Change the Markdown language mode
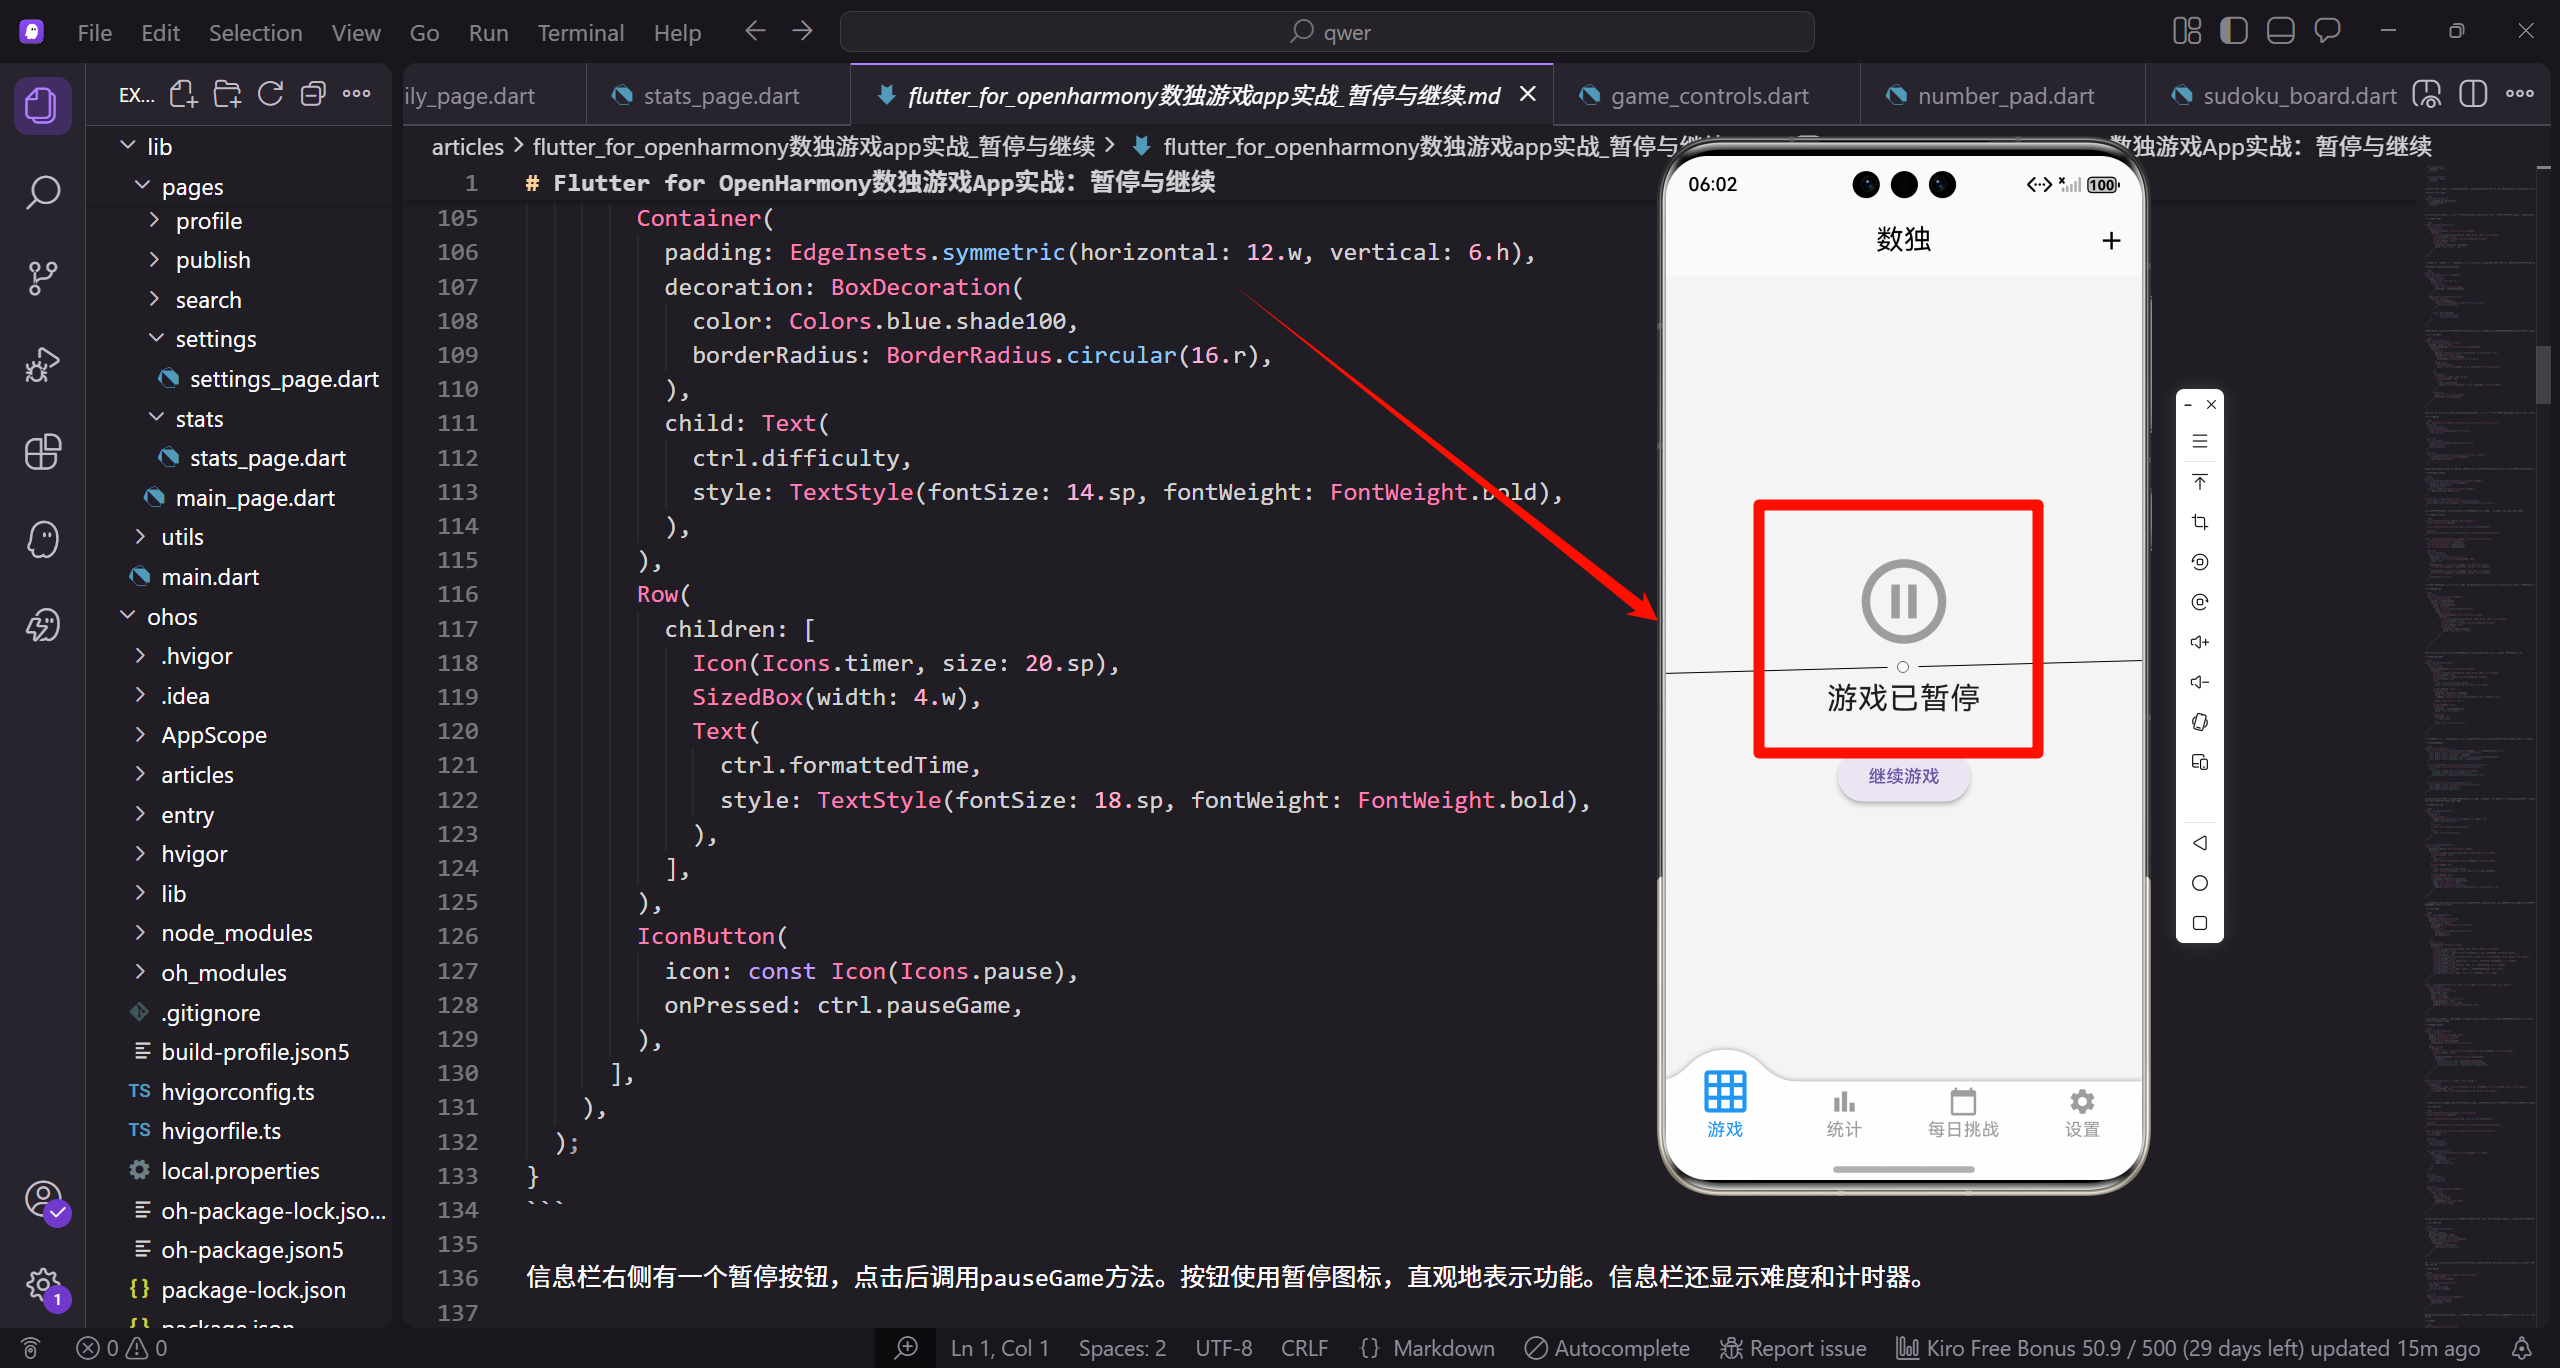This screenshot has width=2560, height=1368. pos(1444,1348)
